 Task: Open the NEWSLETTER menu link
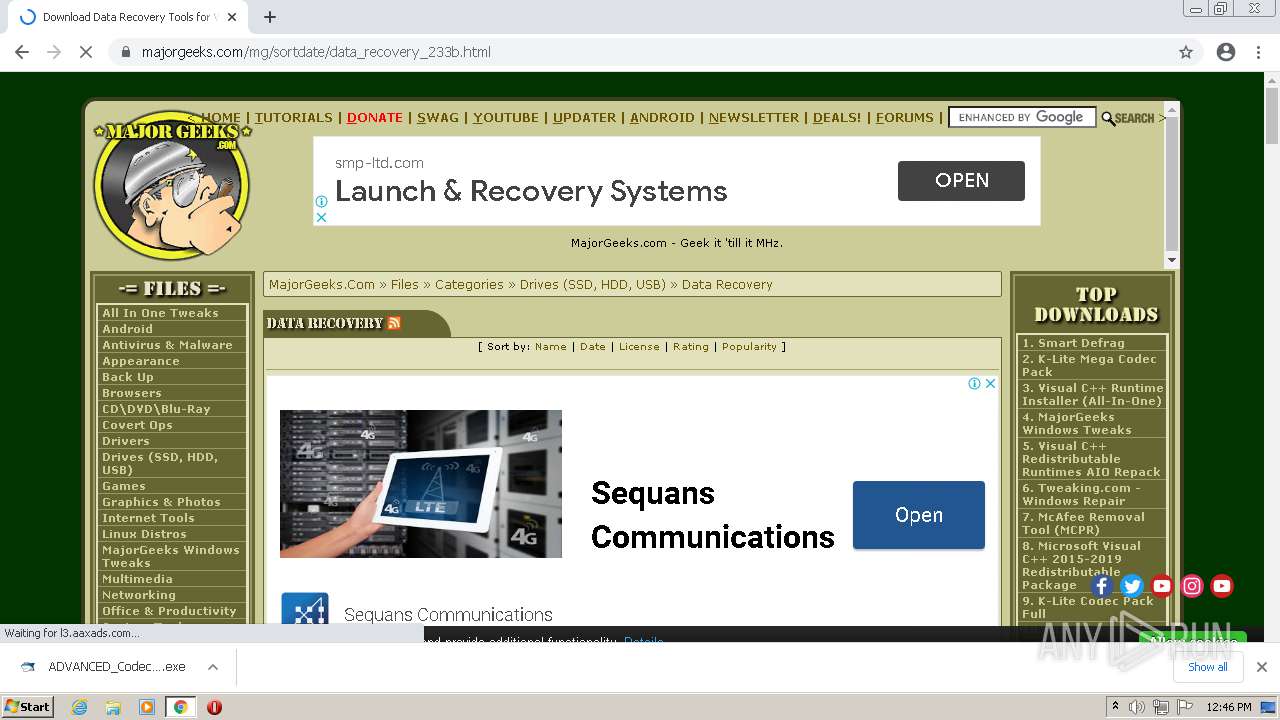click(x=754, y=117)
